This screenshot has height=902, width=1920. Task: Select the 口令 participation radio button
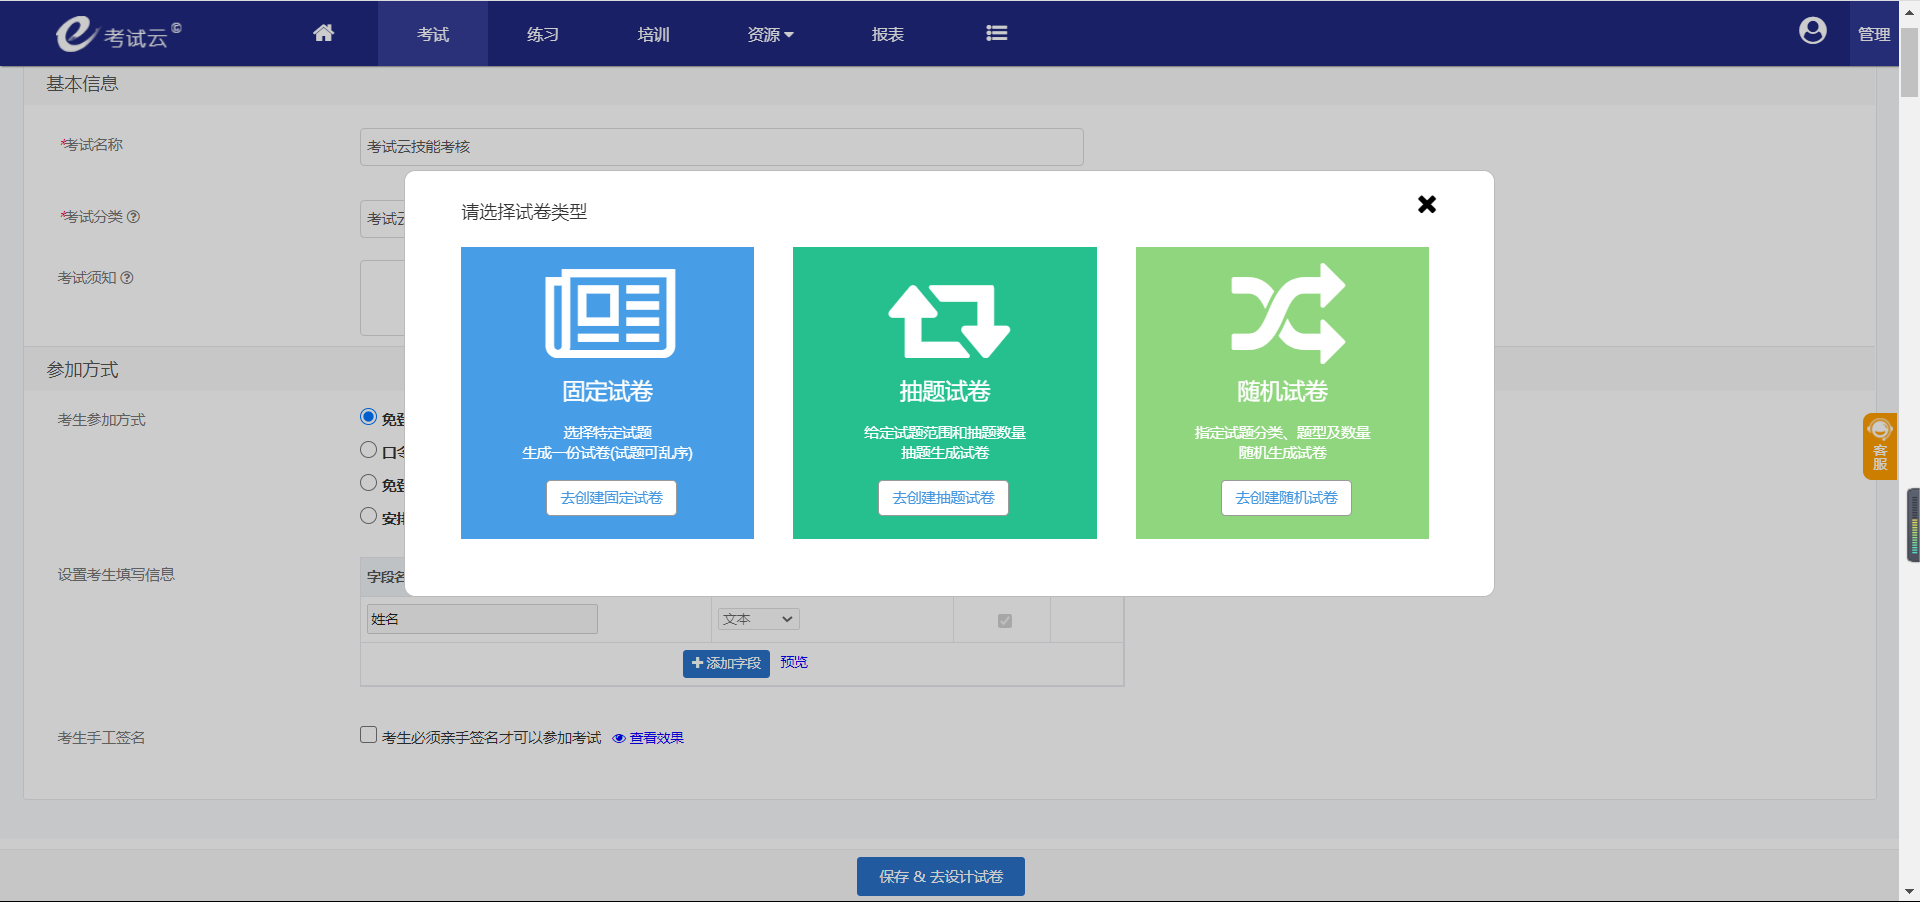point(368,450)
